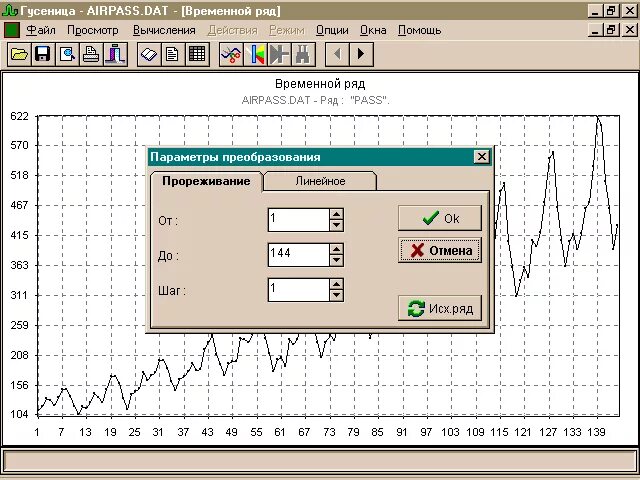Viewport: 640px width, 480px height.
Task: Open the Окна menu
Action: pos(373,30)
